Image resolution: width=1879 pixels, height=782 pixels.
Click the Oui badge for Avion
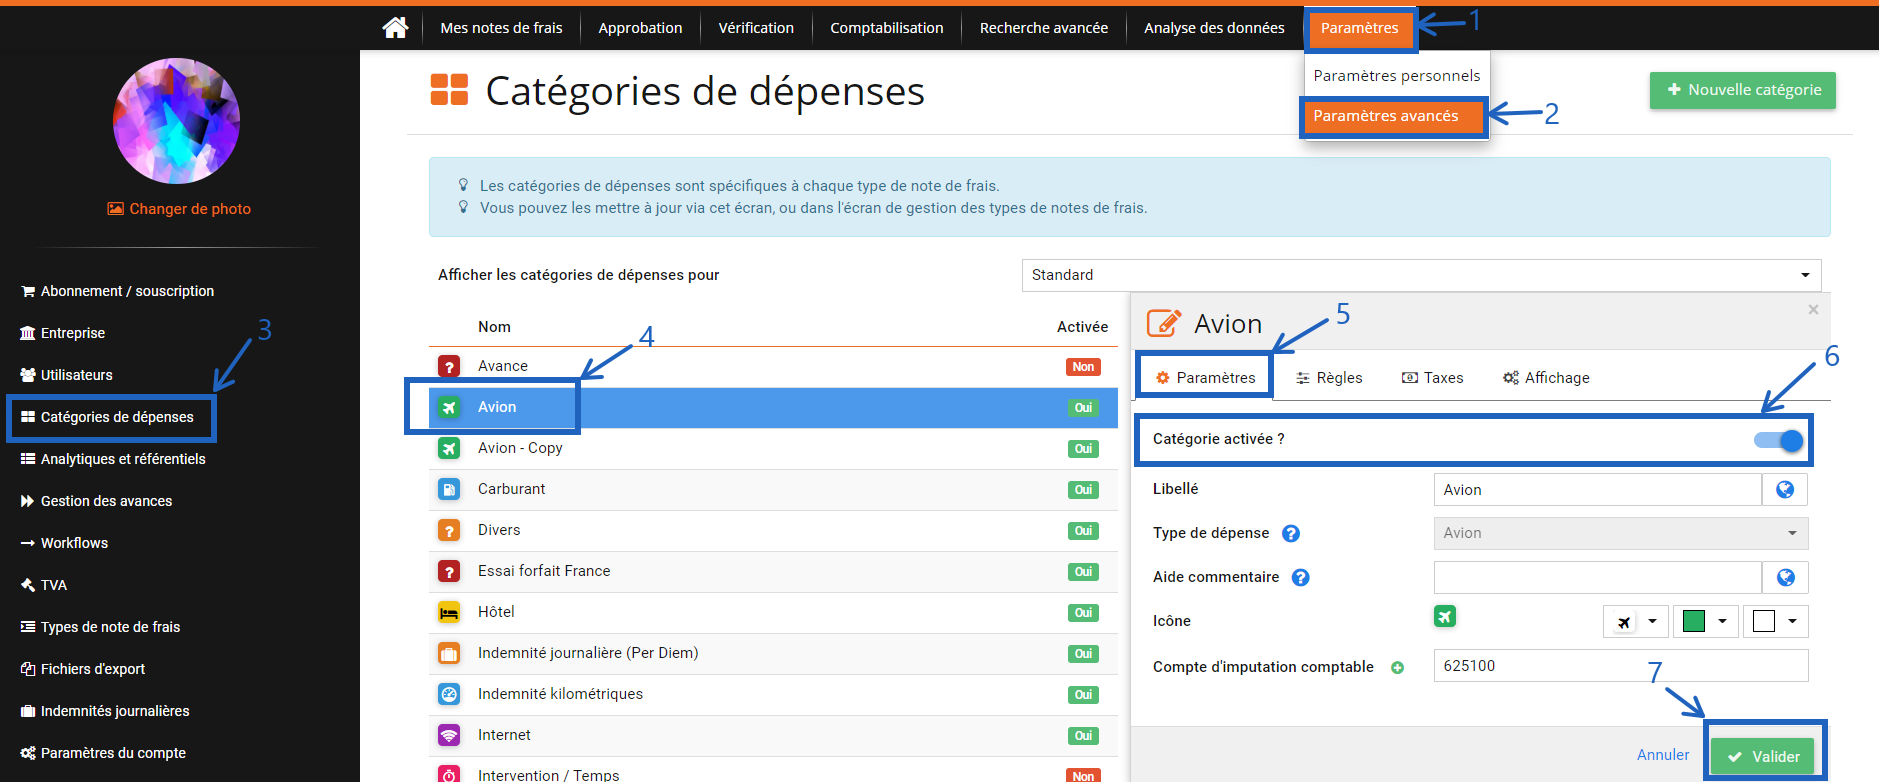[x=1083, y=408]
